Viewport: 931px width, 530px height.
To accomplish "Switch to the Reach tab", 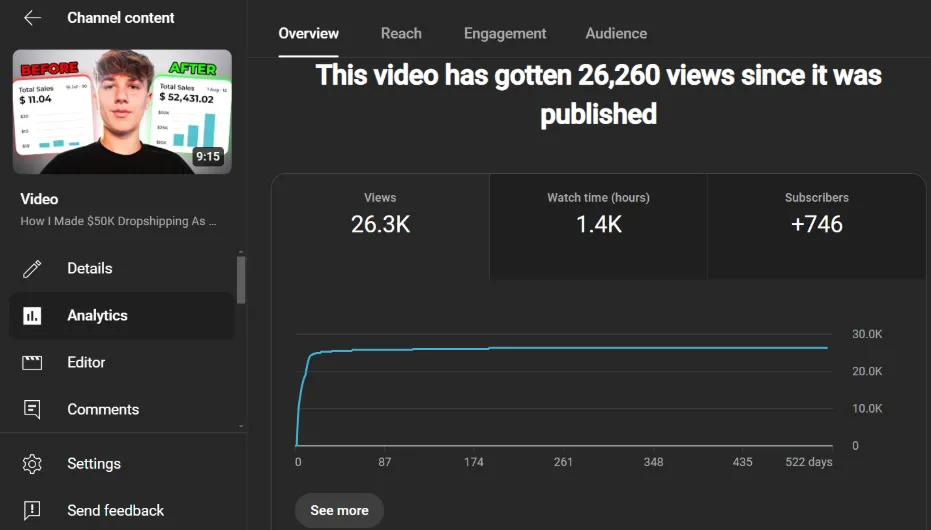I will pos(401,33).
